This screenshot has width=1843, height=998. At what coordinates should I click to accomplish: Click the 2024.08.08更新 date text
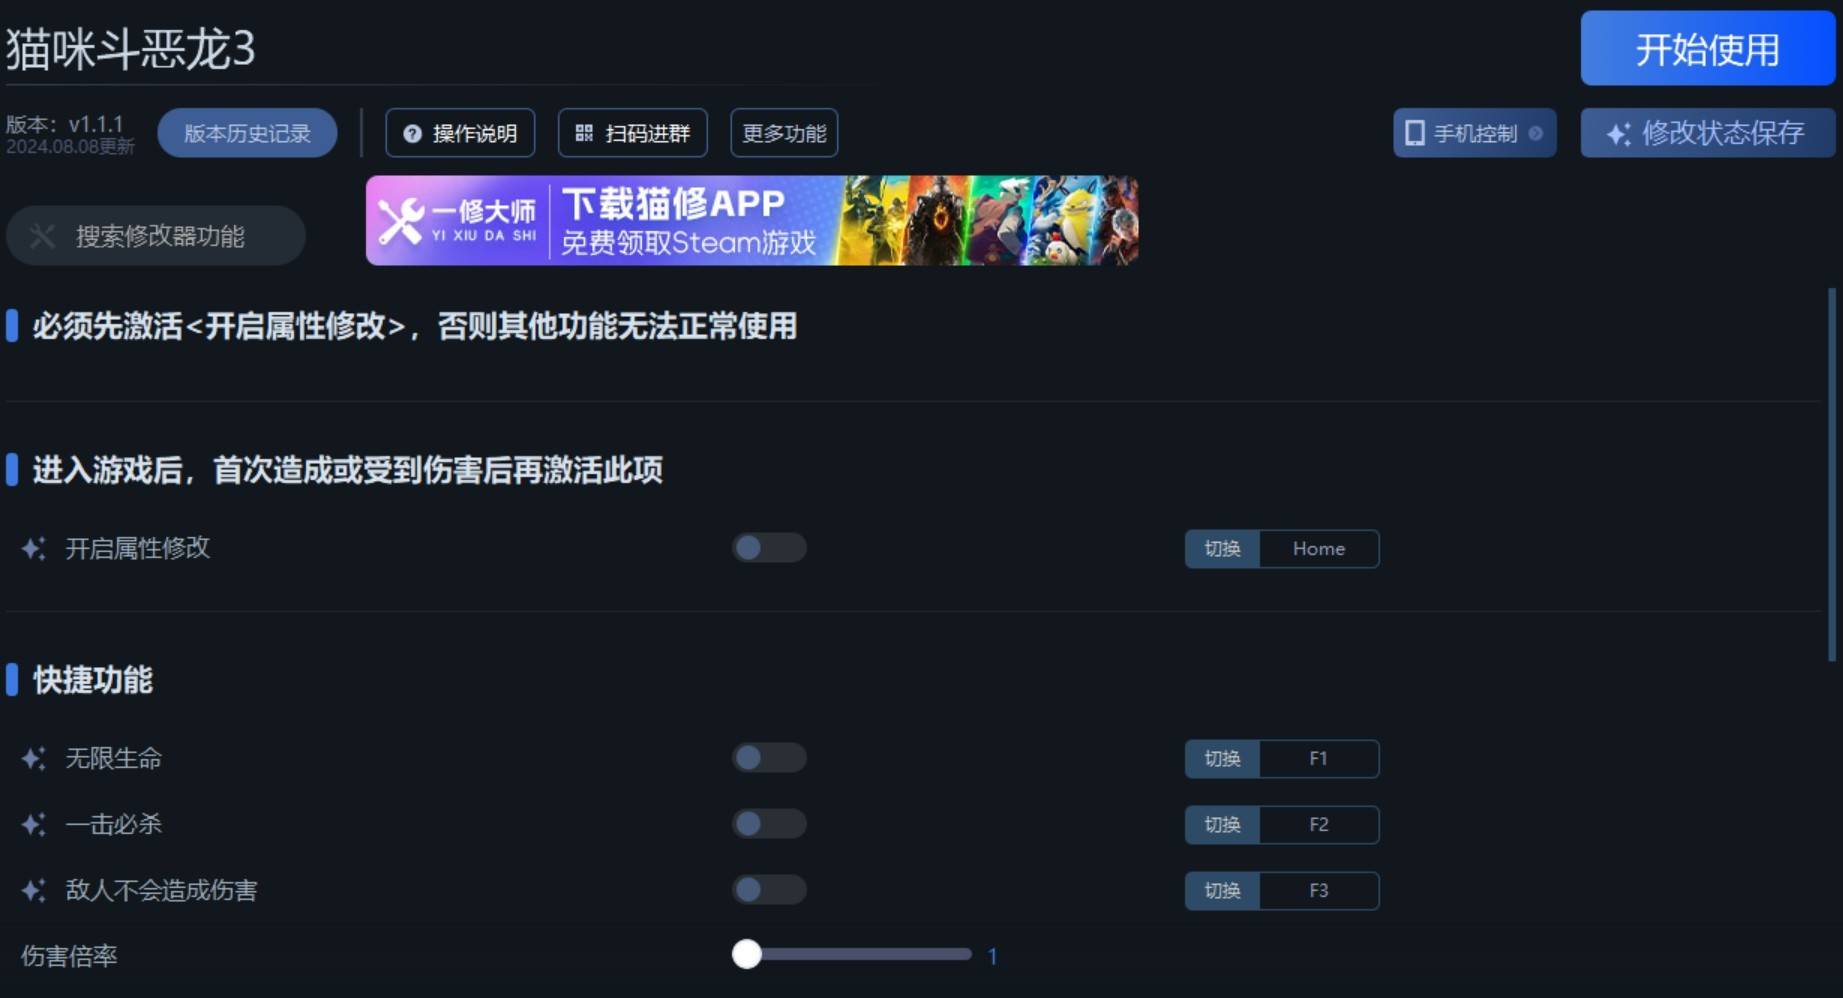pos(70,147)
